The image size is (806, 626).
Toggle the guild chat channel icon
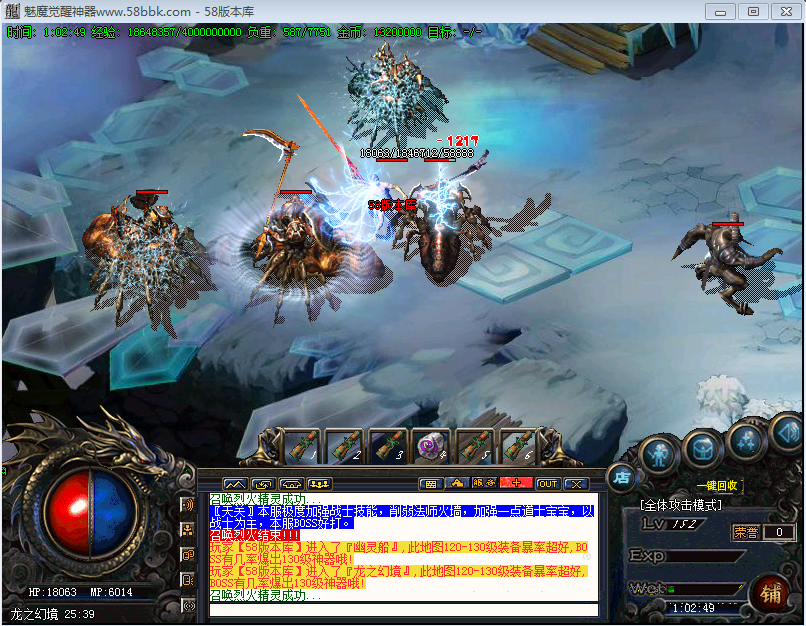click(188, 555)
